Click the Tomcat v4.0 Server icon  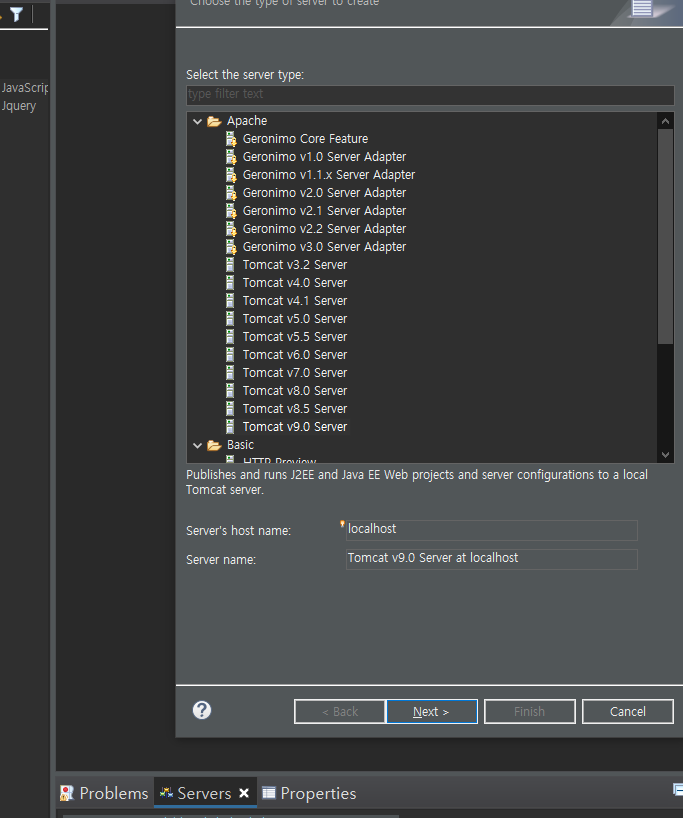230,283
